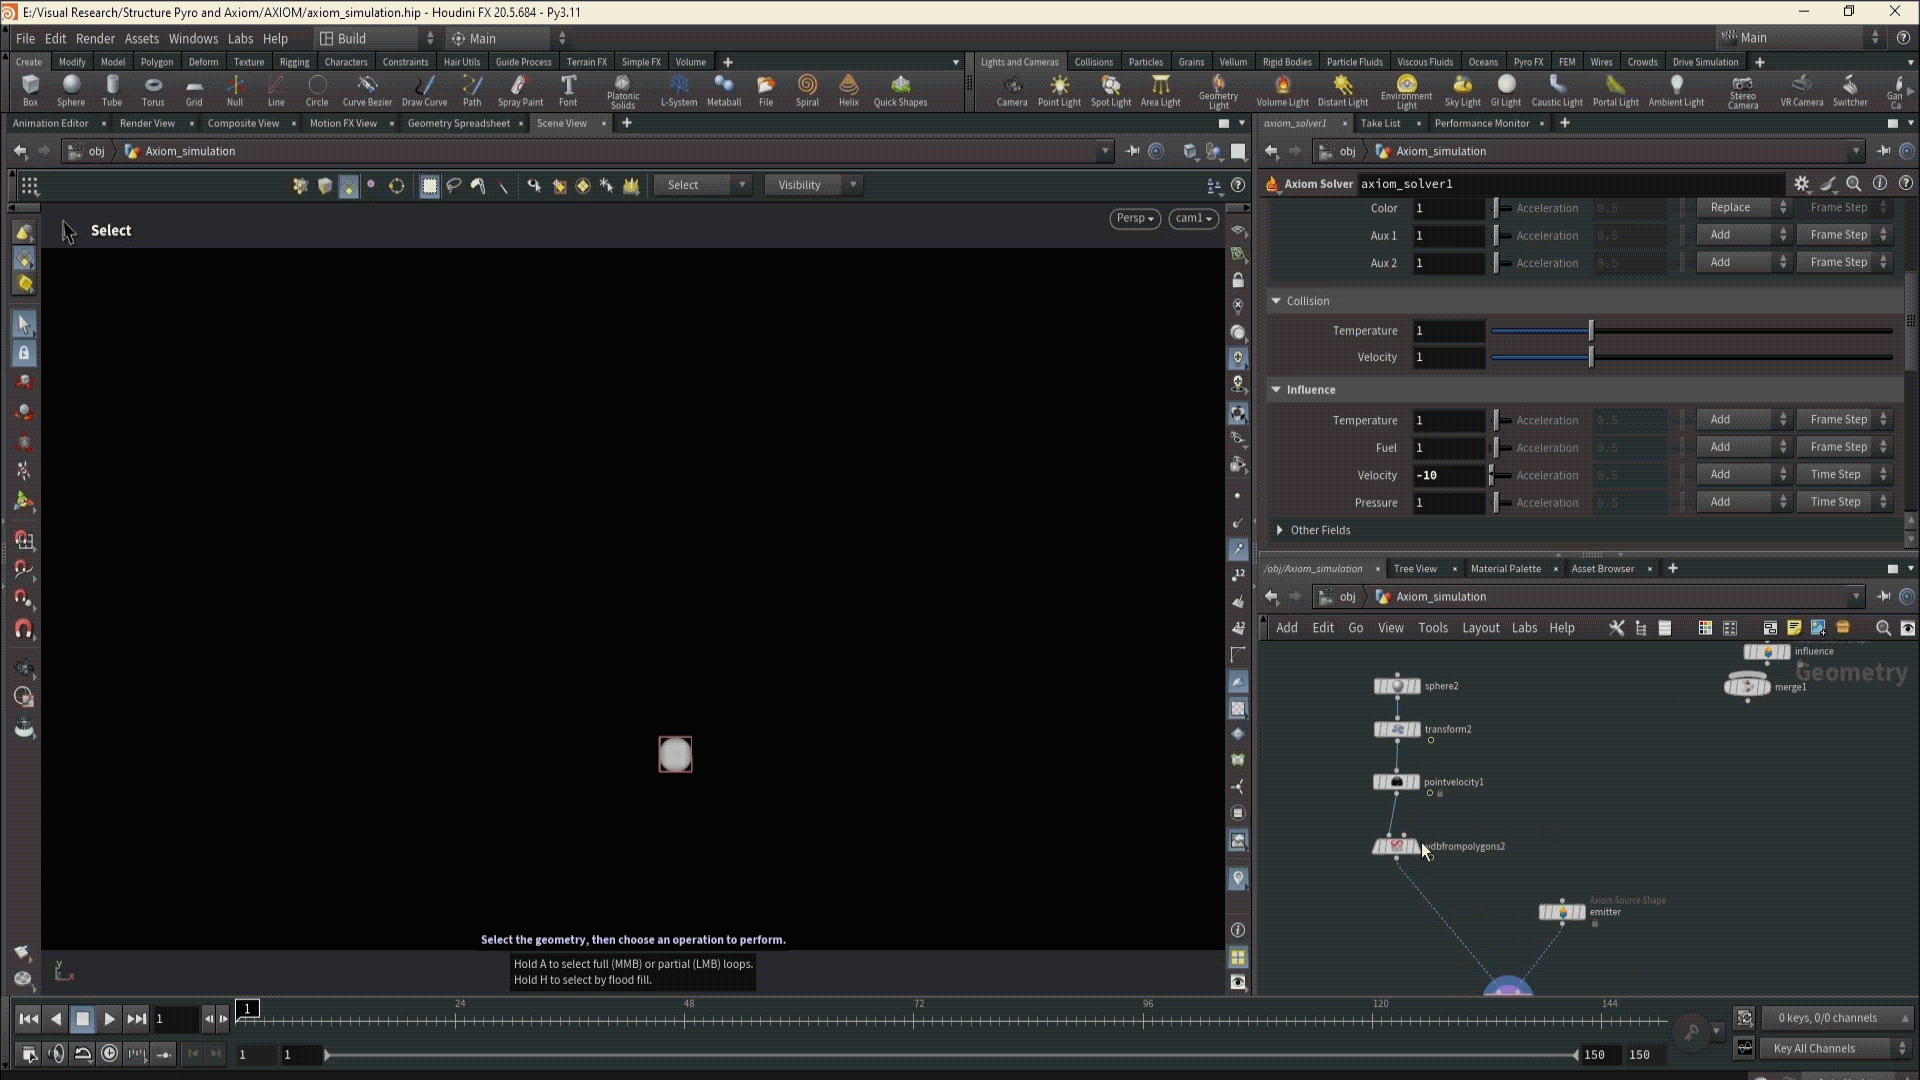The height and width of the screenshot is (1080, 1920).
Task: Select the Sphere shelf tool
Action: pyautogui.click(x=70, y=90)
